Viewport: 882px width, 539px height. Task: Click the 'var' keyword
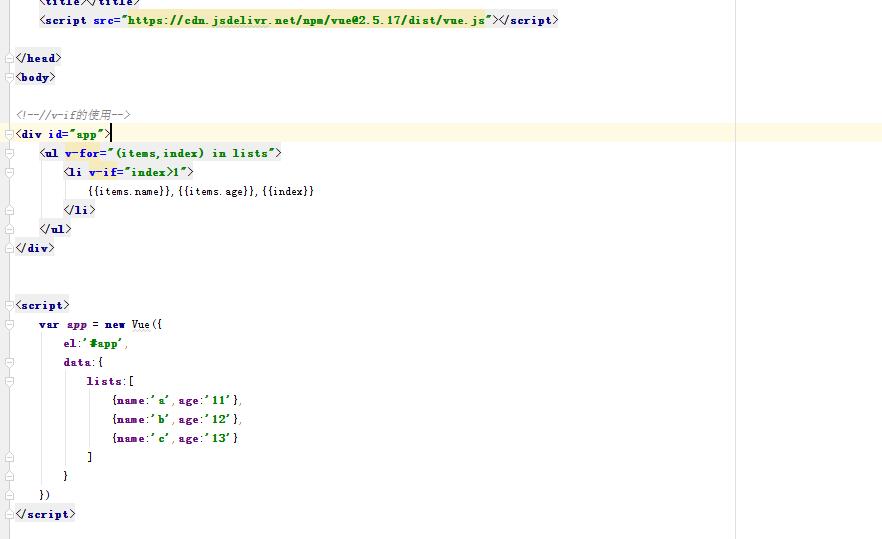(x=49, y=325)
